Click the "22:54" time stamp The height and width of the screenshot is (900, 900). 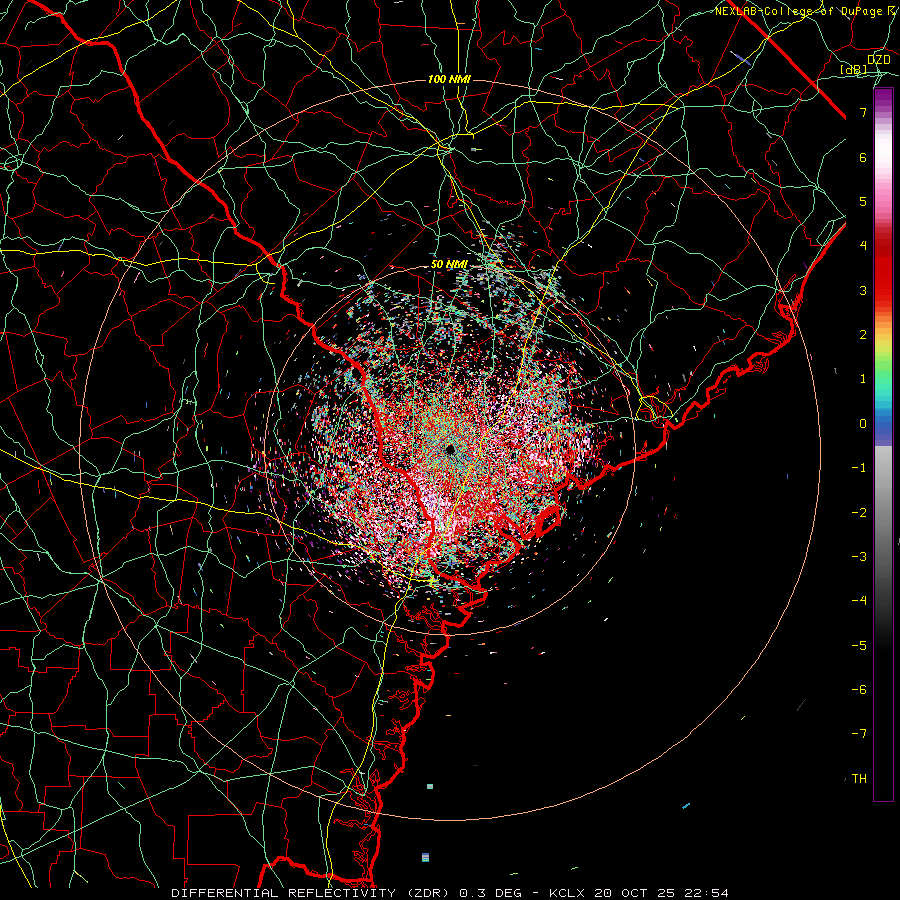coord(709,893)
